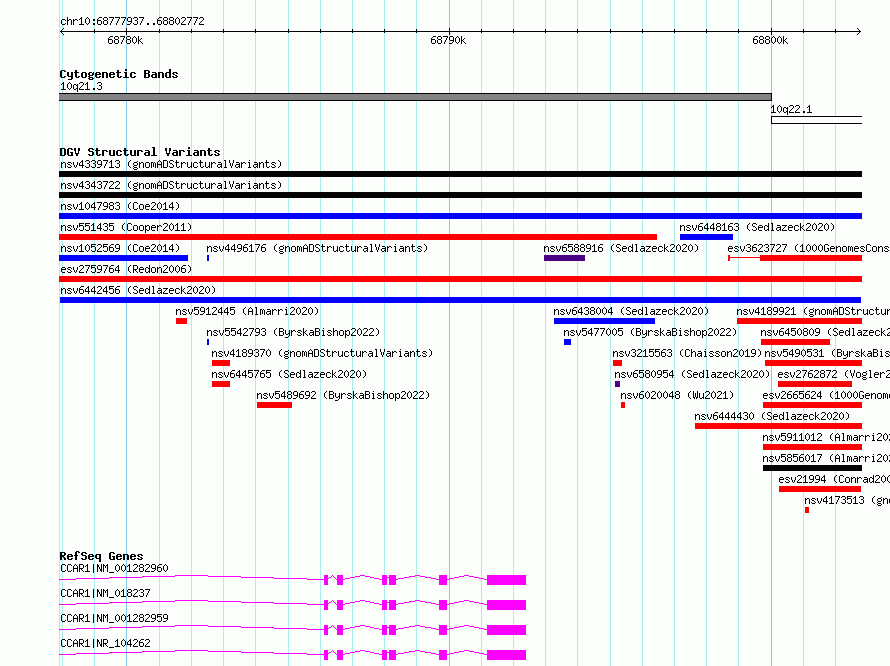Open nsv6445765 (Sedlazeck2020) label
The width and height of the screenshot is (890, 666).
pos(289,374)
